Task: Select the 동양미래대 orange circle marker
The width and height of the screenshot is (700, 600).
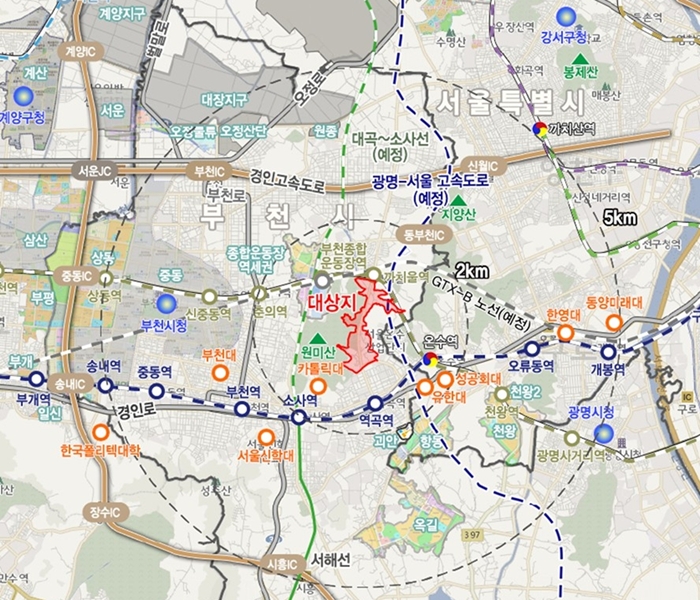Action: (x=614, y=322)
